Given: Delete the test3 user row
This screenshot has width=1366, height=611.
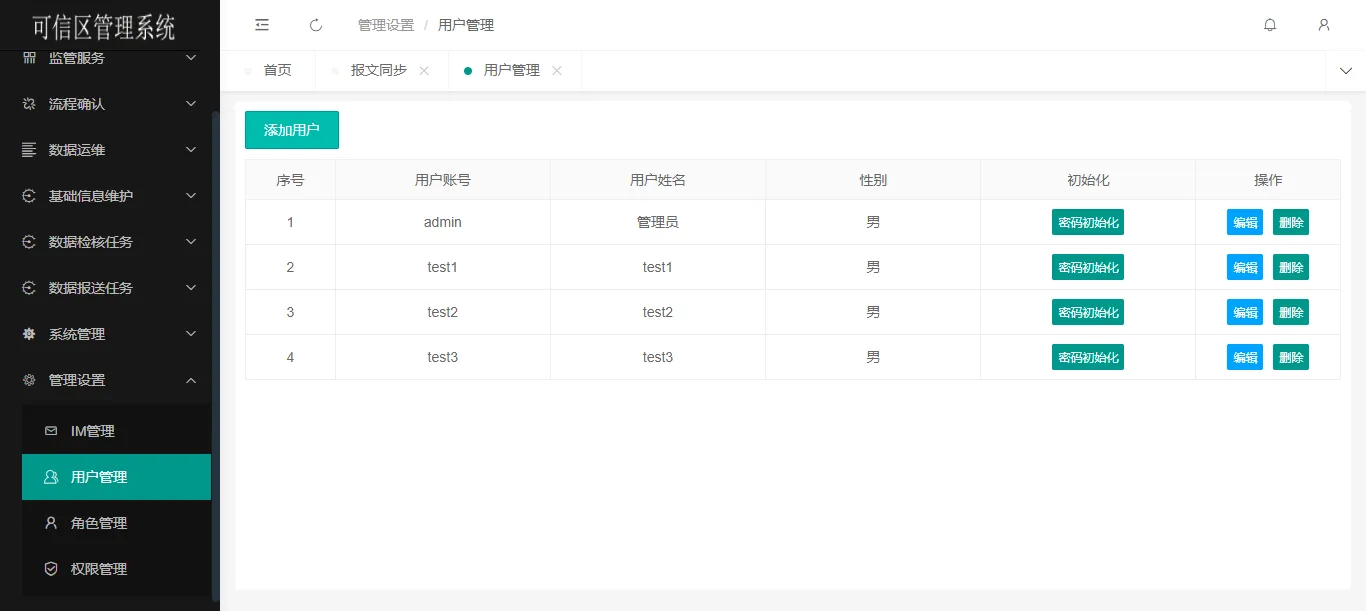Looking at the screenshot, I should tap(1290, 357).
